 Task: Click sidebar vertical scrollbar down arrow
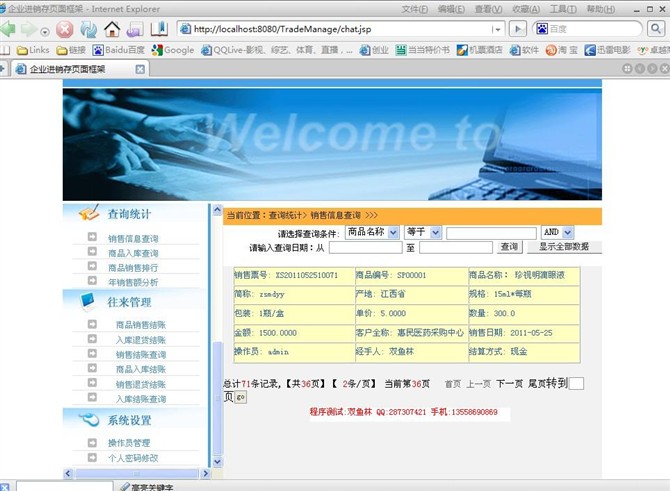pyautogui.click(x=217, y=462)
